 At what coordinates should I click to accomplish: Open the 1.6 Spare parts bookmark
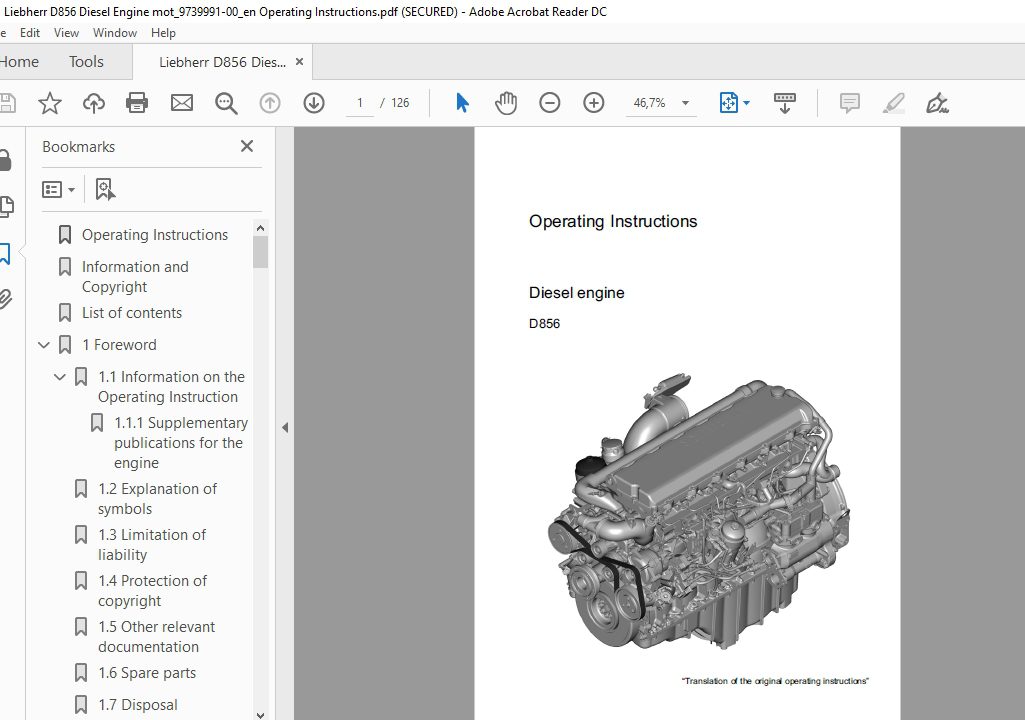point(147,673)
